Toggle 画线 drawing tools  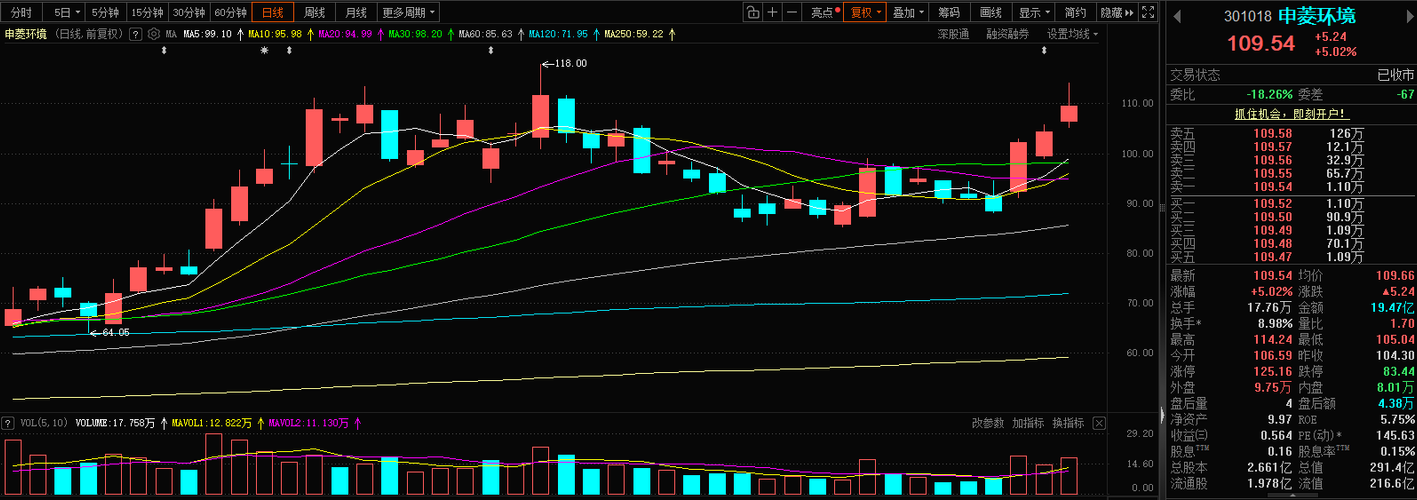(x=991, y=13)
